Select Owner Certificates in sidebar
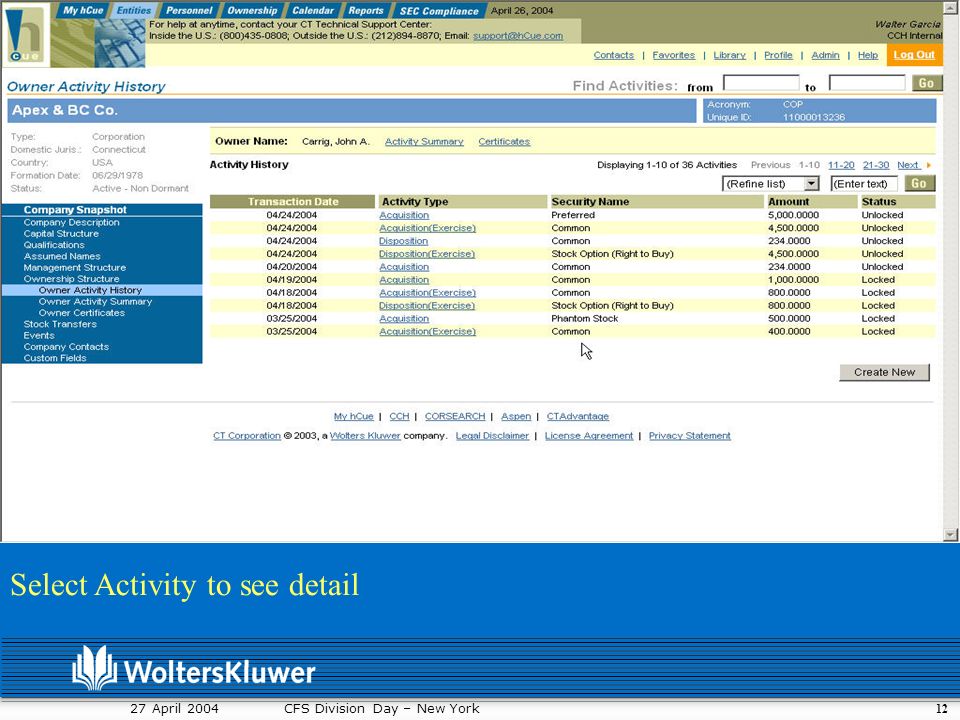Image resolution: width=960 pixels, height=720 pixels. 81,313
